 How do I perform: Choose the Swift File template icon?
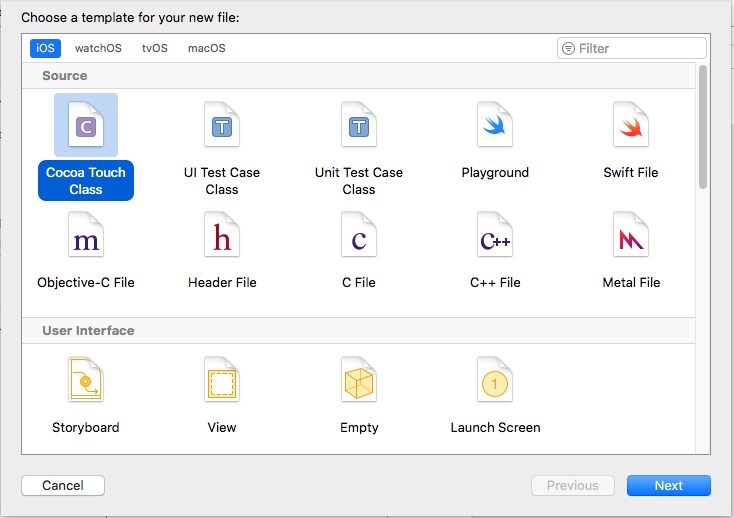coord(631,126)
